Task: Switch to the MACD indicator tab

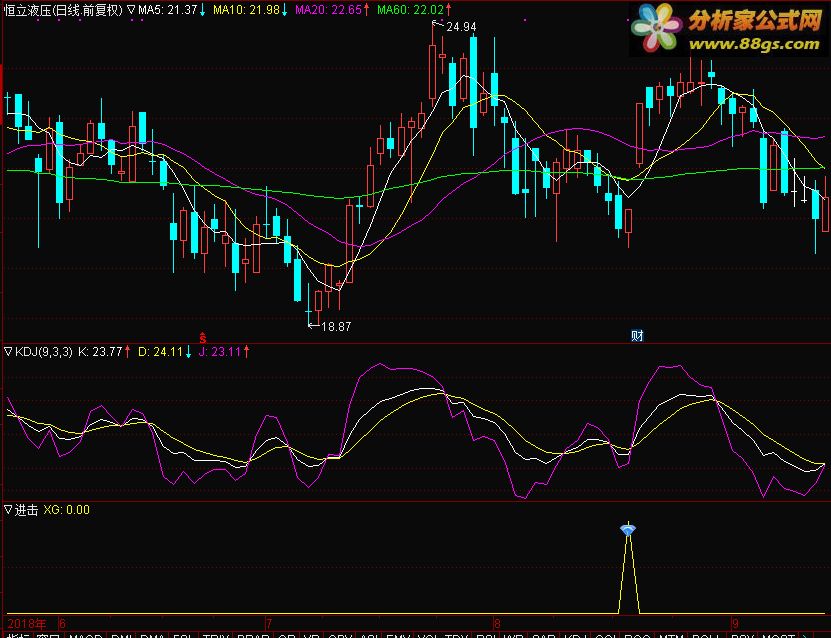Action: pyautogui.click(x=86, y=635)
